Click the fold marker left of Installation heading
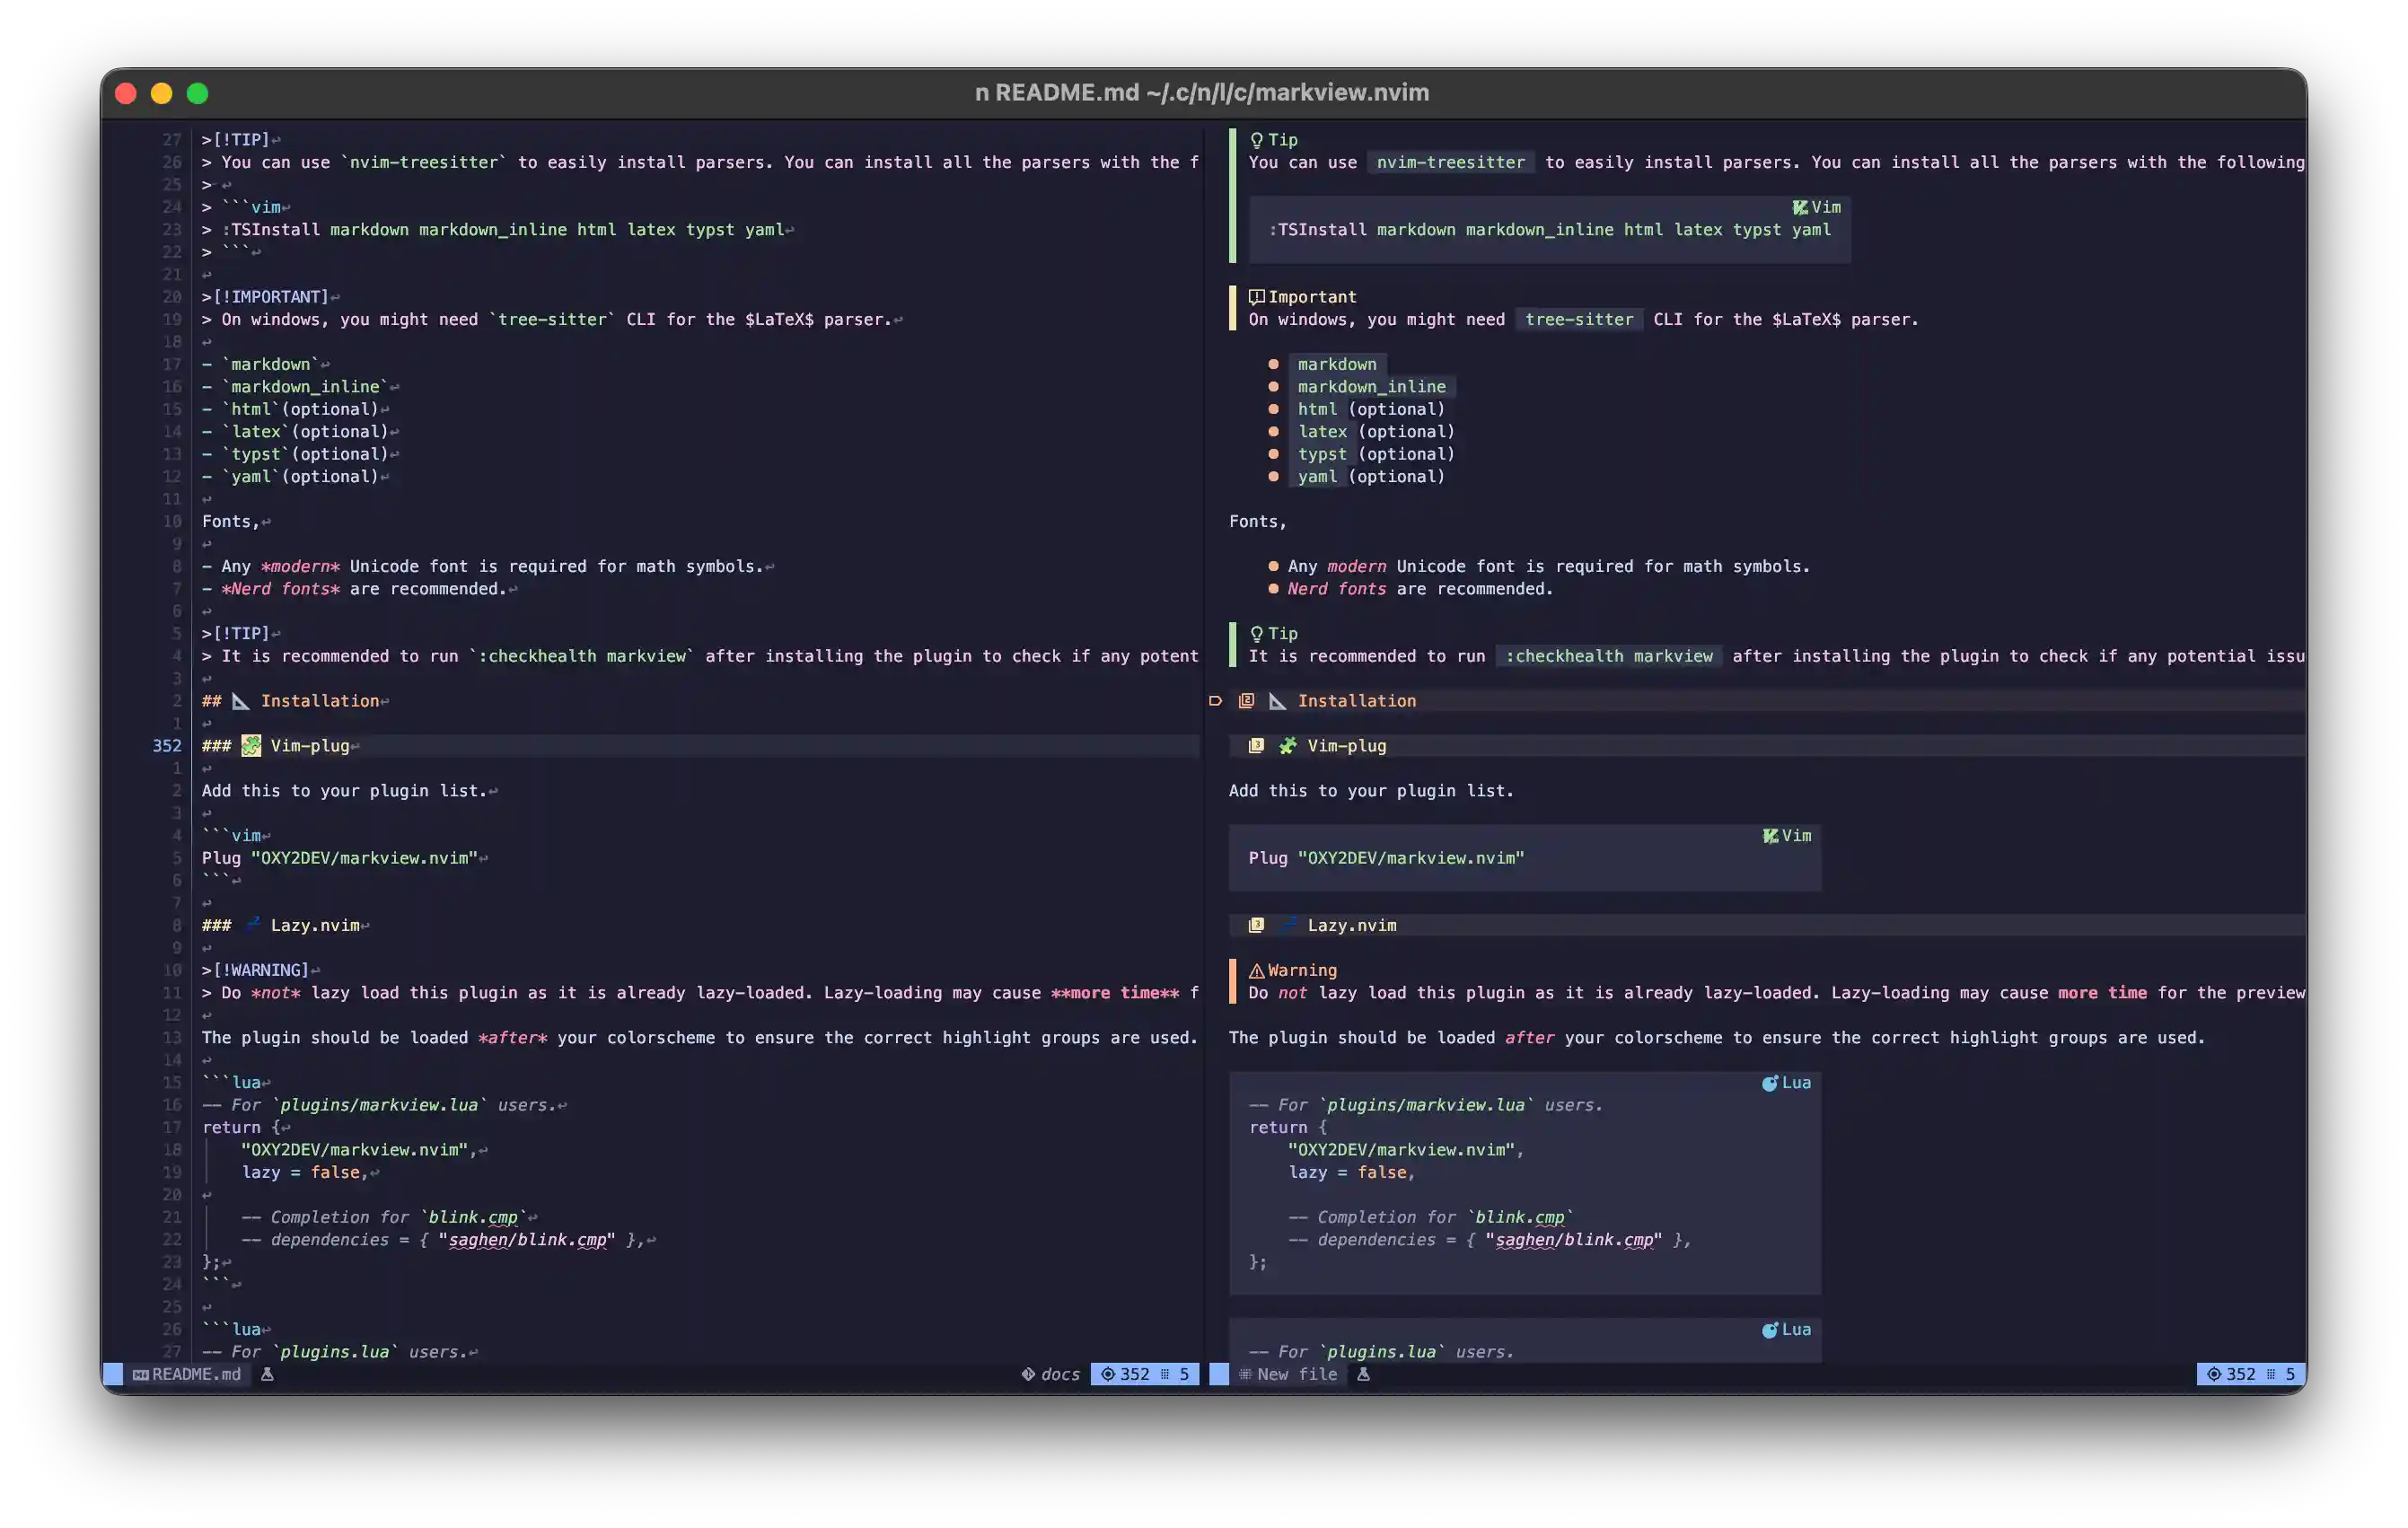This screenshot has height=1528, width=2408. tap(1215, 701)
